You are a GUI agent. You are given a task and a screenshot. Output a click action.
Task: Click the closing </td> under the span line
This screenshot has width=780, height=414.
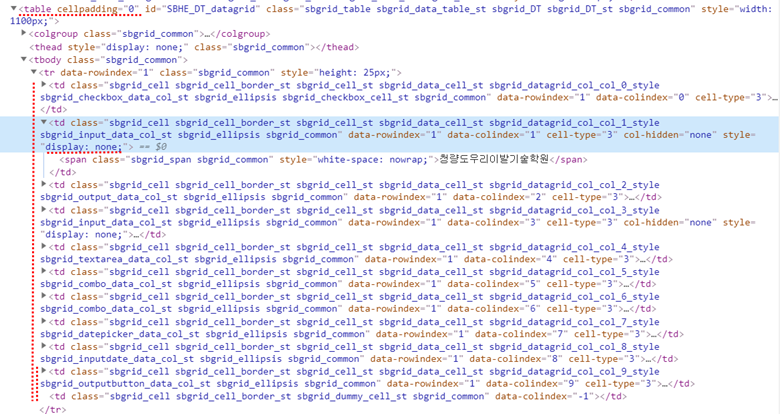(63, 172)
